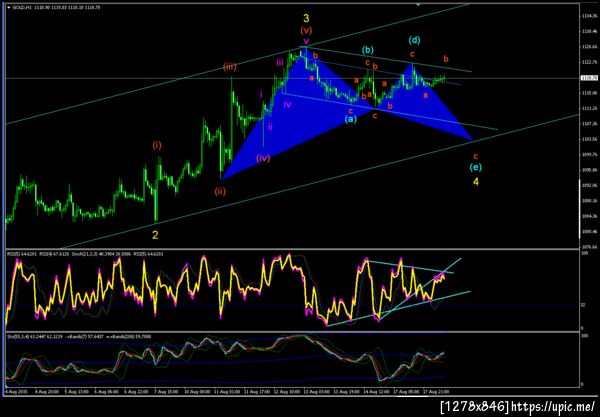Click the cyan (b) wave label
Screen dimensions: 600x417
point(368,50)
